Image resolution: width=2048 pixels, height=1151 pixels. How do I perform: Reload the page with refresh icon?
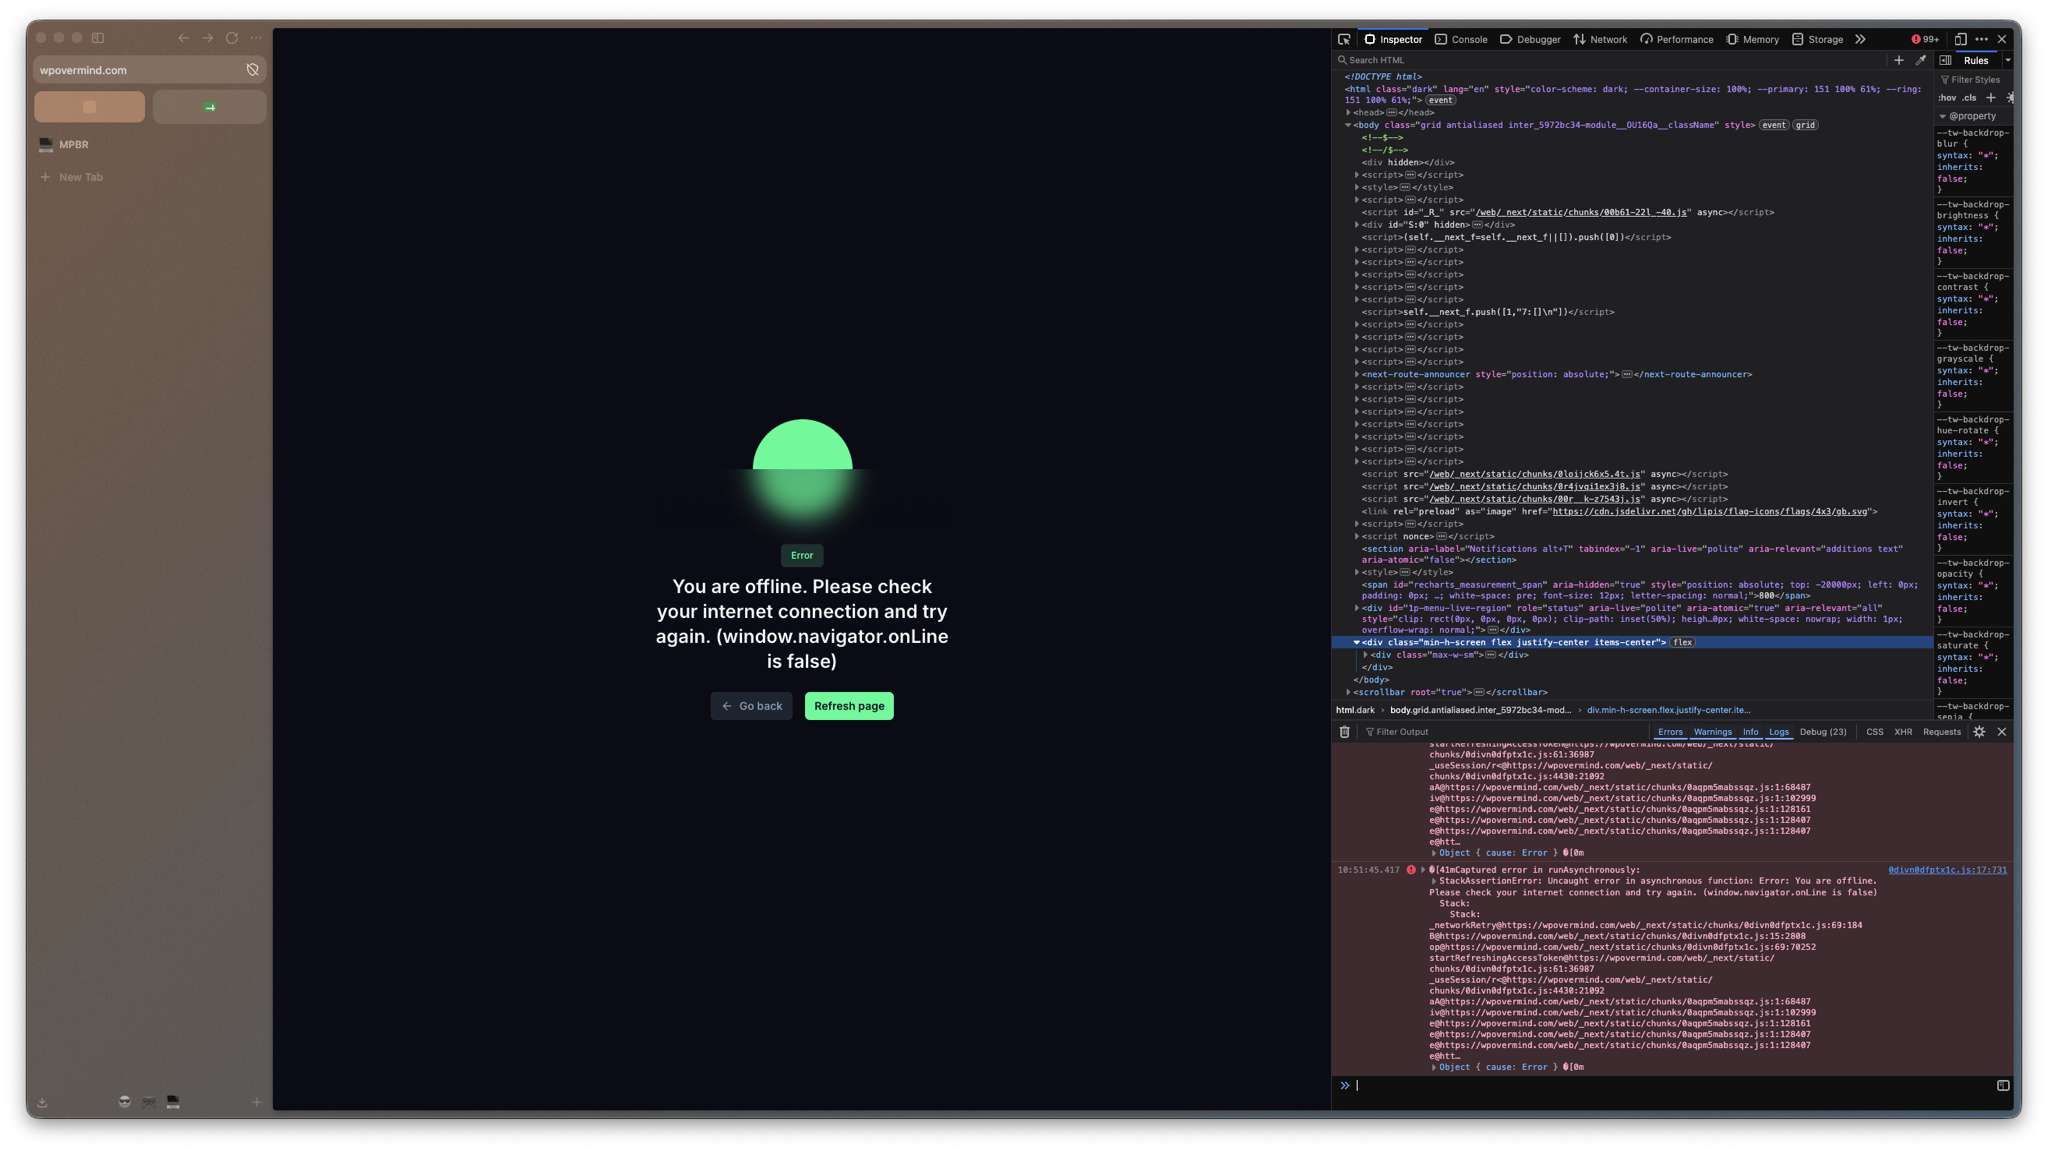(232, 38)
